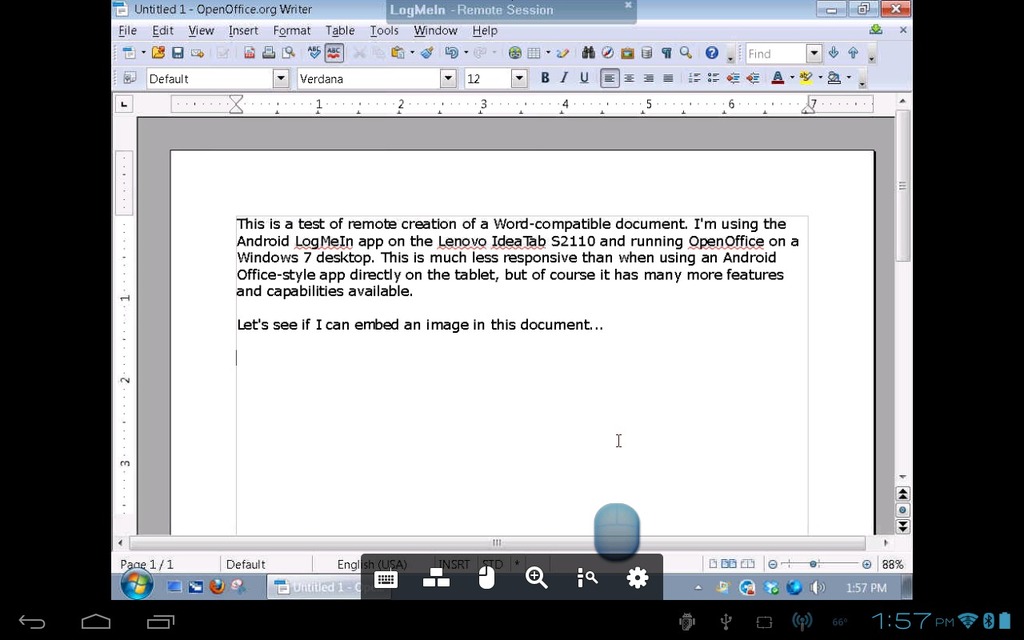
Task: Decrease paragraph indent
Action: 733,78
